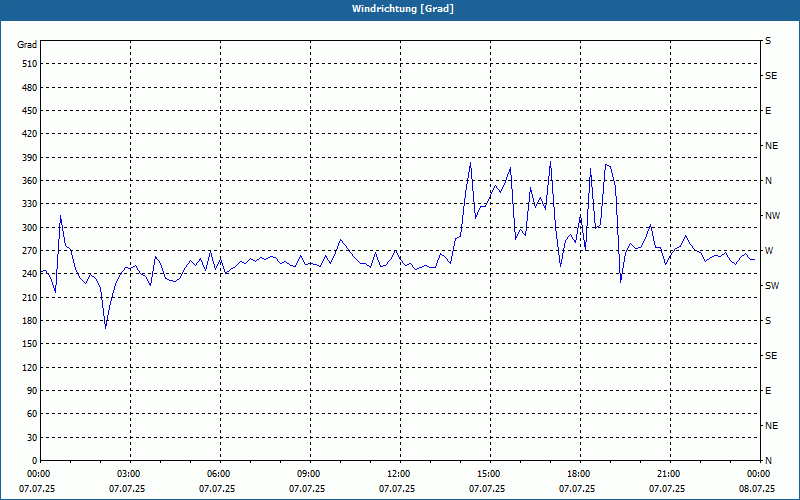Click the N compass label beside 360 gridline
This screenshot has width=800, height=500.
pyautogui.click(x=768, y=181)
